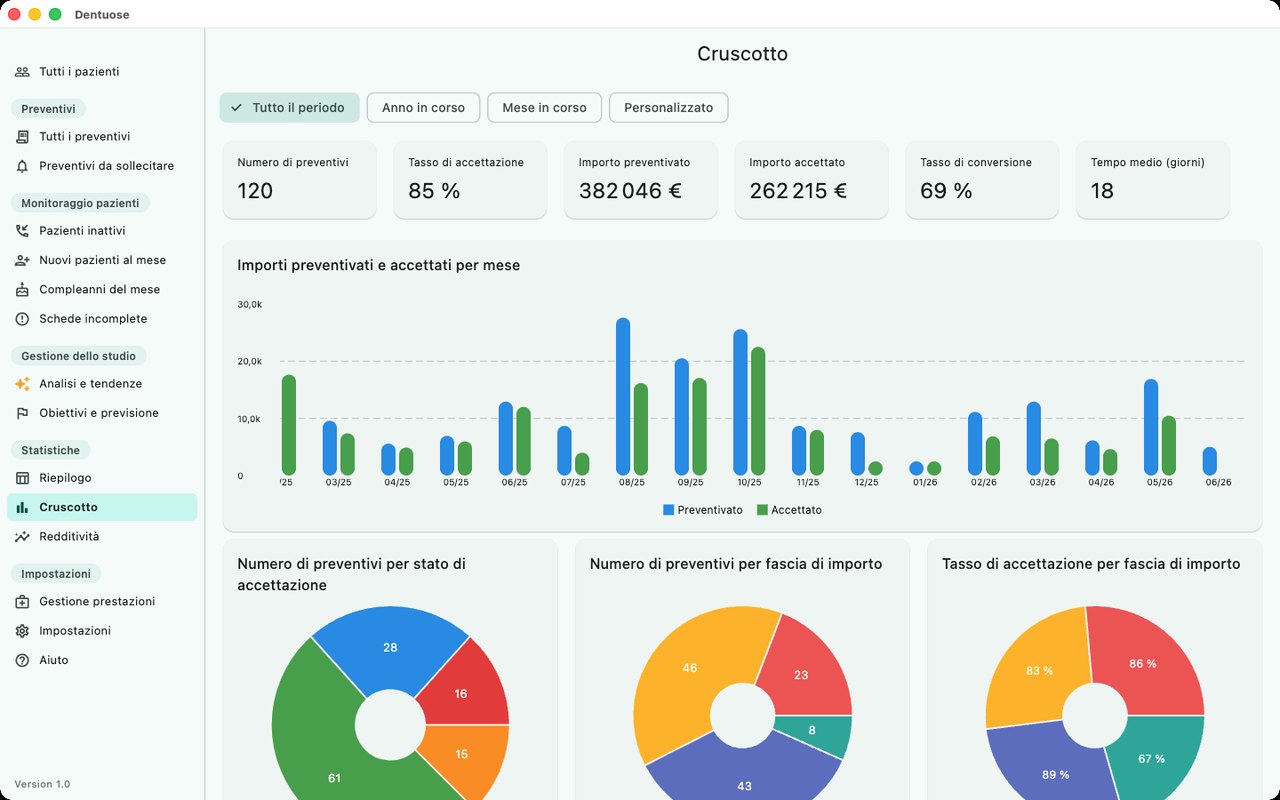
Task: Open Gestione prestazioni settings
Action: (102, 602)
